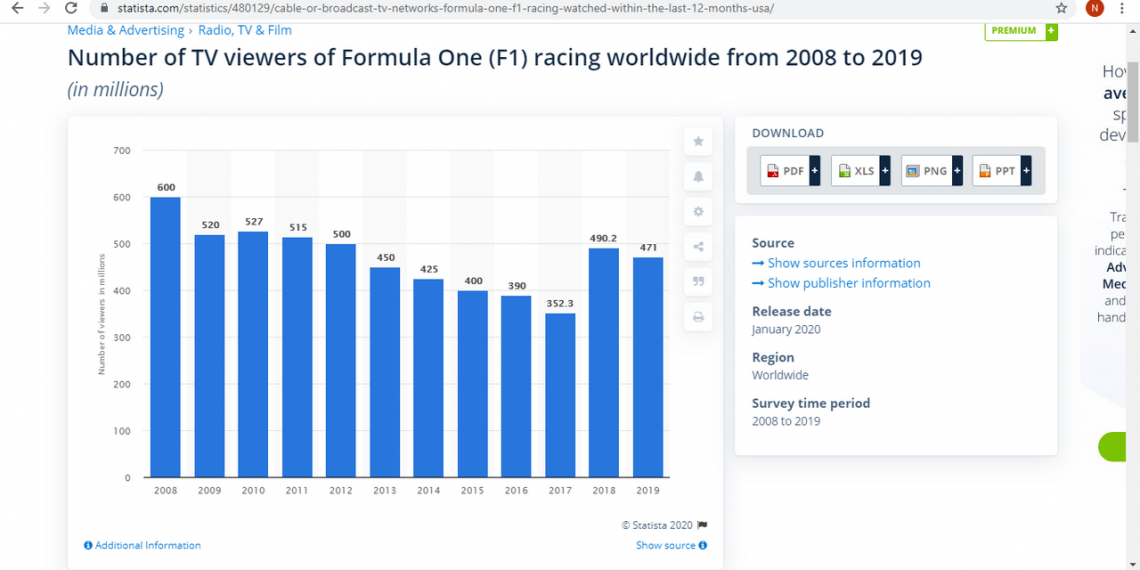Screen dimensions: 1140x570
Task: Click the star favorite icon beside chart
Action: pos(698,142)
